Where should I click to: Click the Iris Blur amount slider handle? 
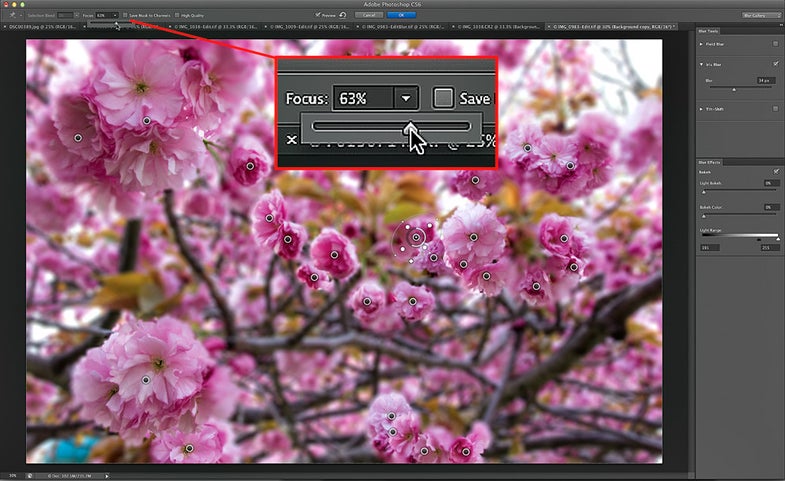pyautogui.click(x=734, y=89)
